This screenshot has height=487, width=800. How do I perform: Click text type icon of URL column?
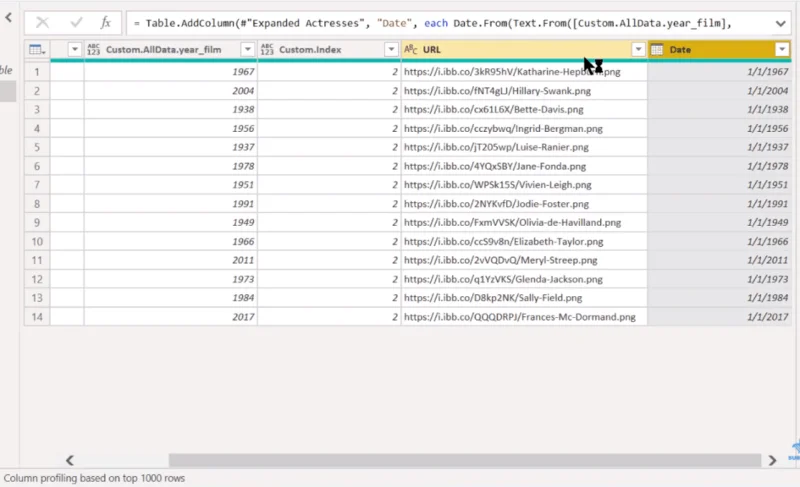[x=411, y=49]
